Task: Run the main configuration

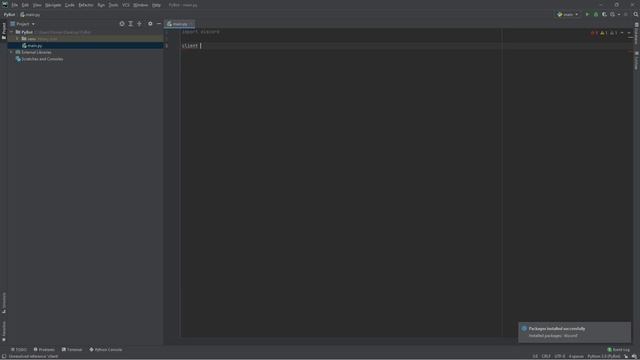Action: pos(587,15)
